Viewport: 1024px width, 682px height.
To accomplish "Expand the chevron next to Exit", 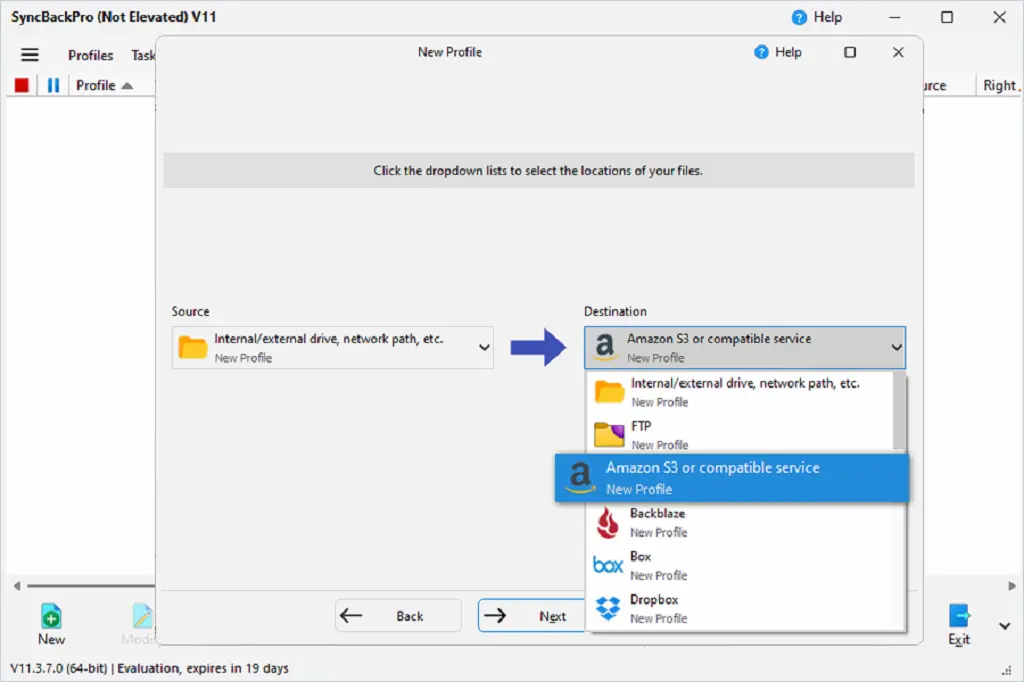I will click(x=1003, y=627).
